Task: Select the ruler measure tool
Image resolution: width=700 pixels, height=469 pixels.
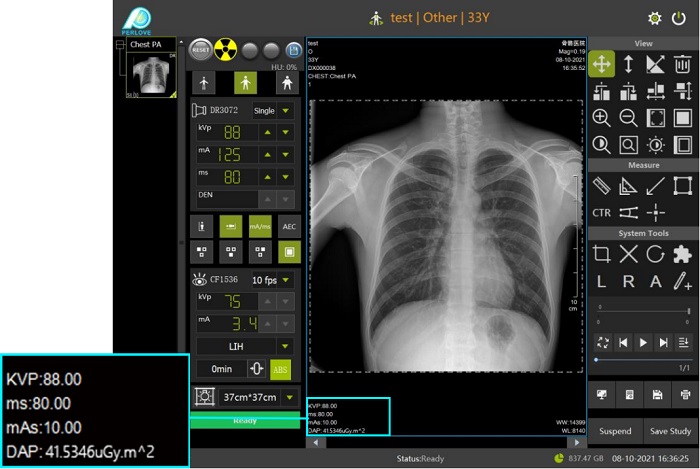Action: coord(602,185)
